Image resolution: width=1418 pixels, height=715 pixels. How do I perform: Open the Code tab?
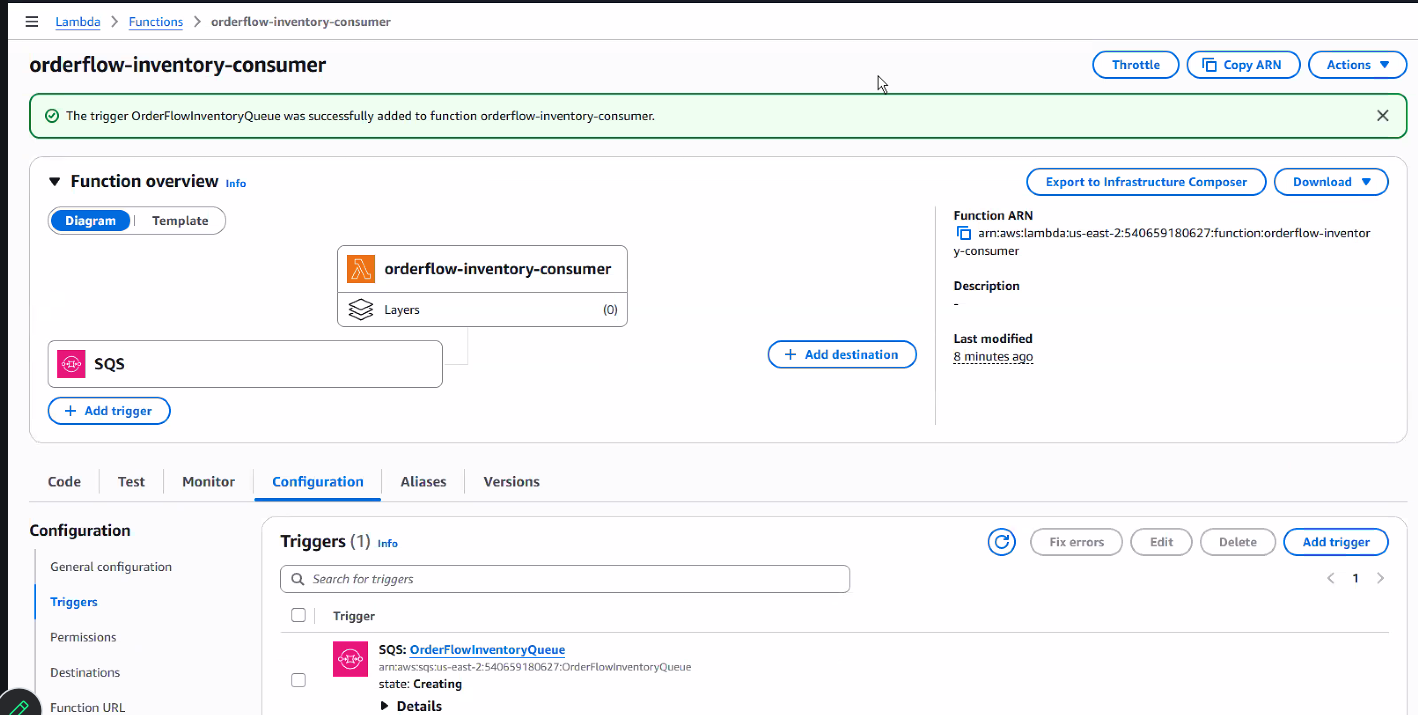[x=64, y=482]
